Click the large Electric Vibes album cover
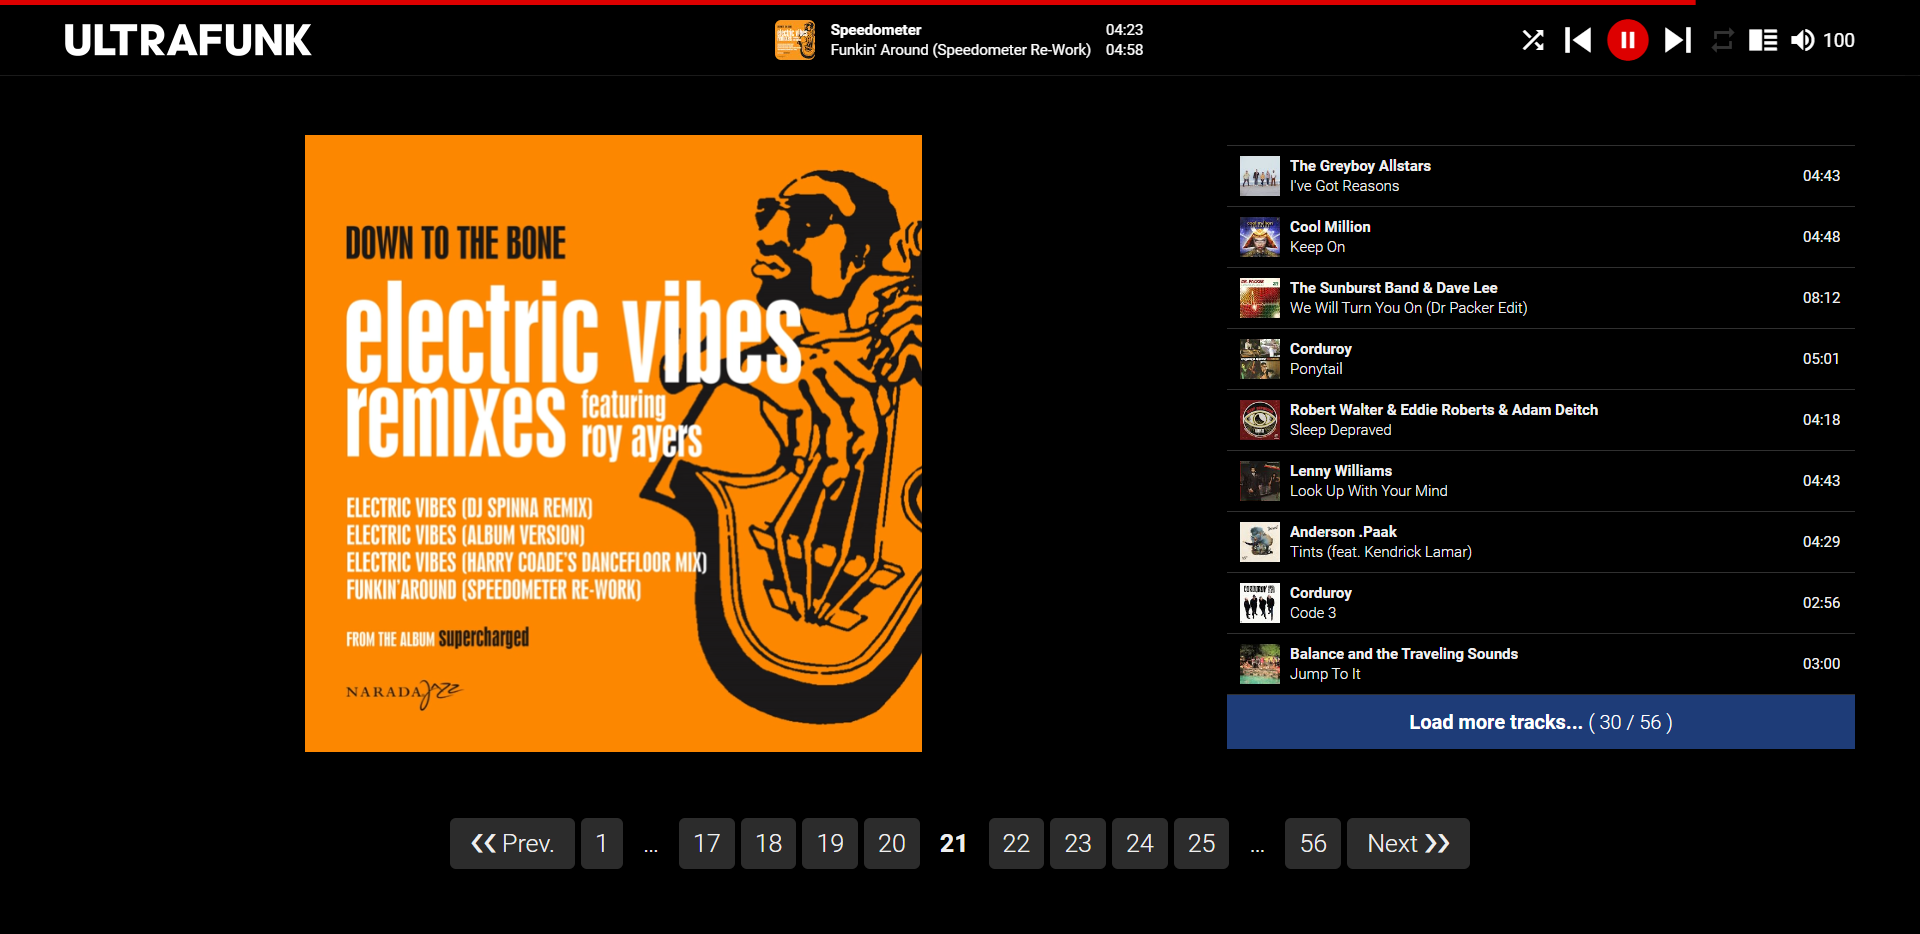The image size is (1920, 934). 613,443
